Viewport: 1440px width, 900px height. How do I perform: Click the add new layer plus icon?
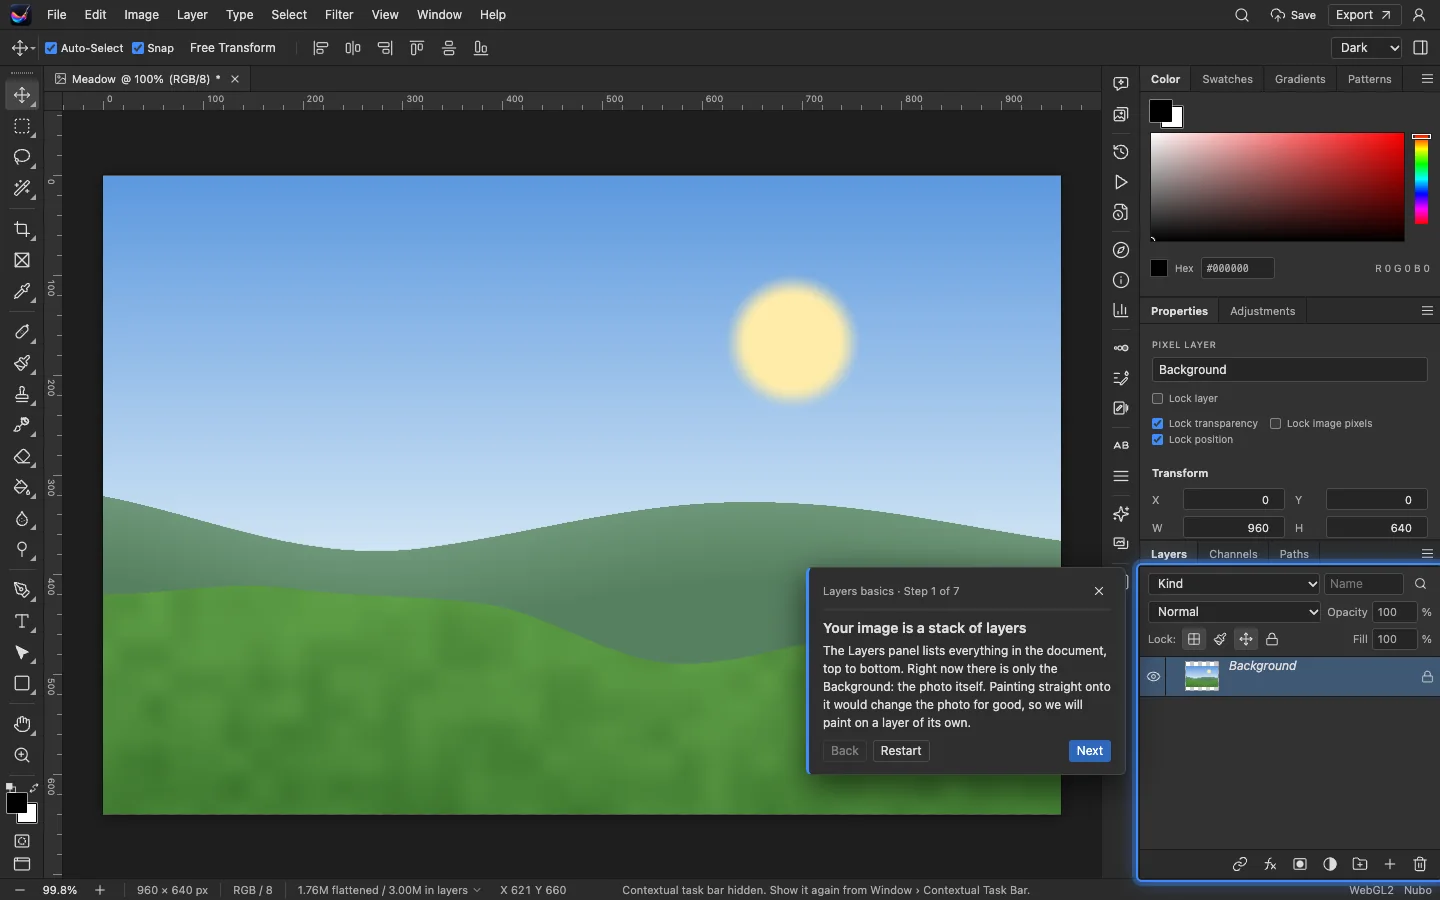[1390, 864]
